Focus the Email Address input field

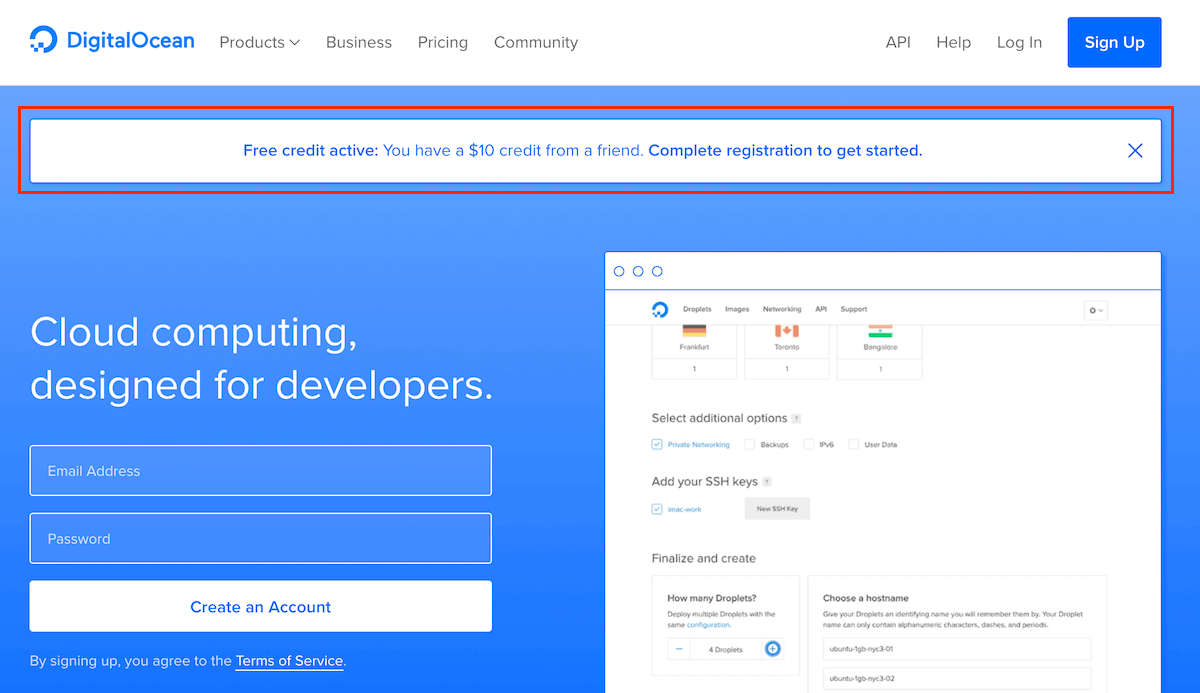260,470
